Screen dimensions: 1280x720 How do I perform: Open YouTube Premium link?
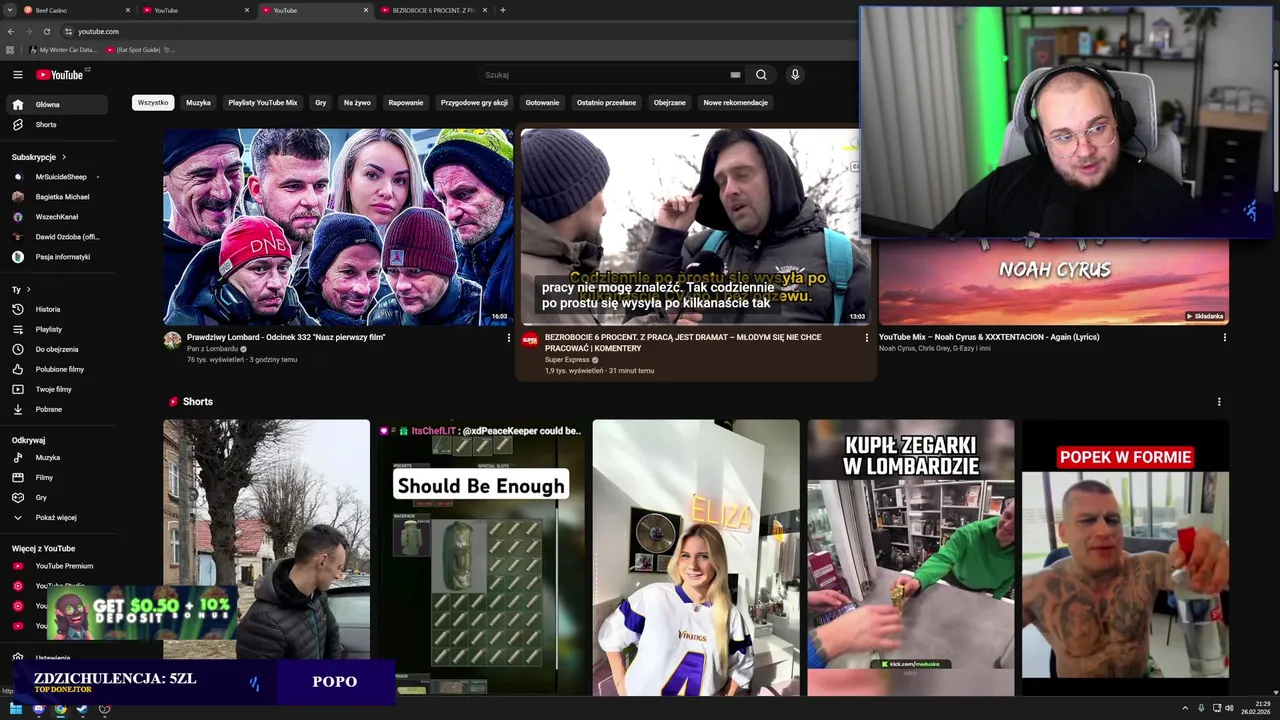[x=59, y=566]
